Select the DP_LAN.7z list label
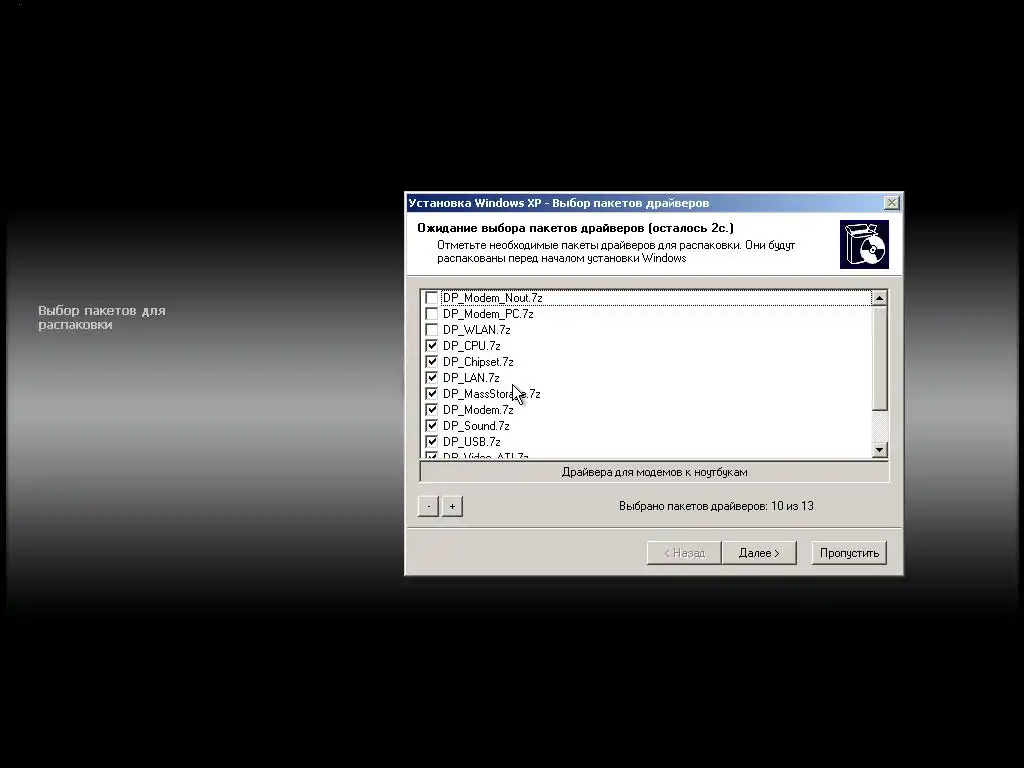The width and height of the screenshot is (1024, 768). click(471, 378)
